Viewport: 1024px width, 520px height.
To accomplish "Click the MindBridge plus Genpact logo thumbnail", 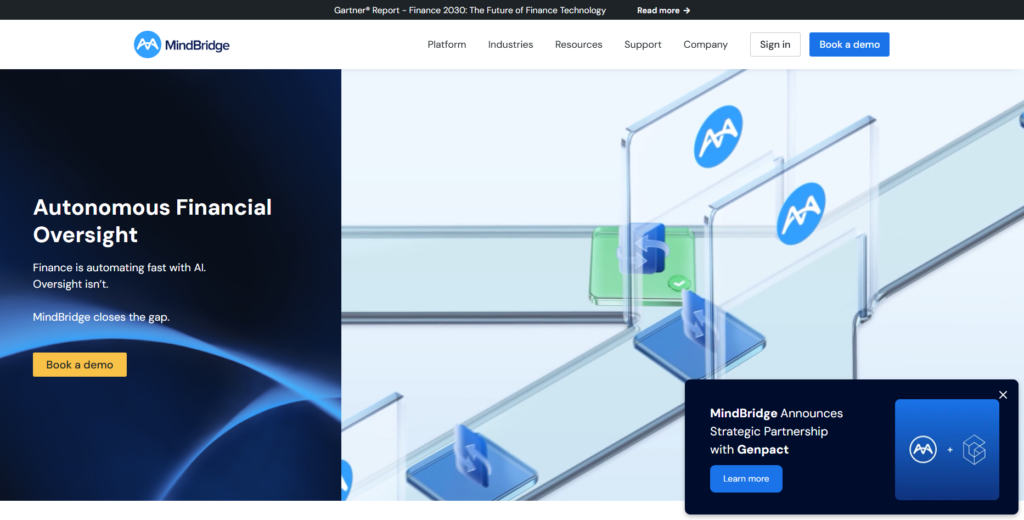I will (x=947, y=449).
